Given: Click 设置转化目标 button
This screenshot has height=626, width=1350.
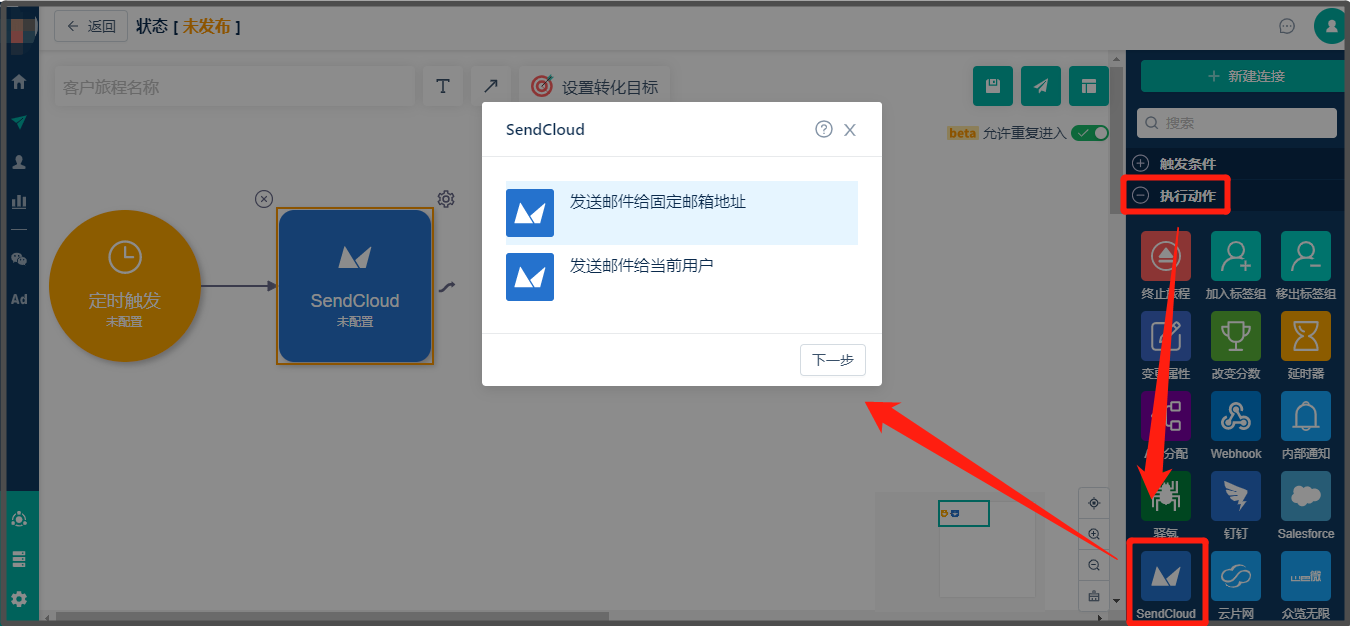Looking at the screenshot, I should (595, 87).
